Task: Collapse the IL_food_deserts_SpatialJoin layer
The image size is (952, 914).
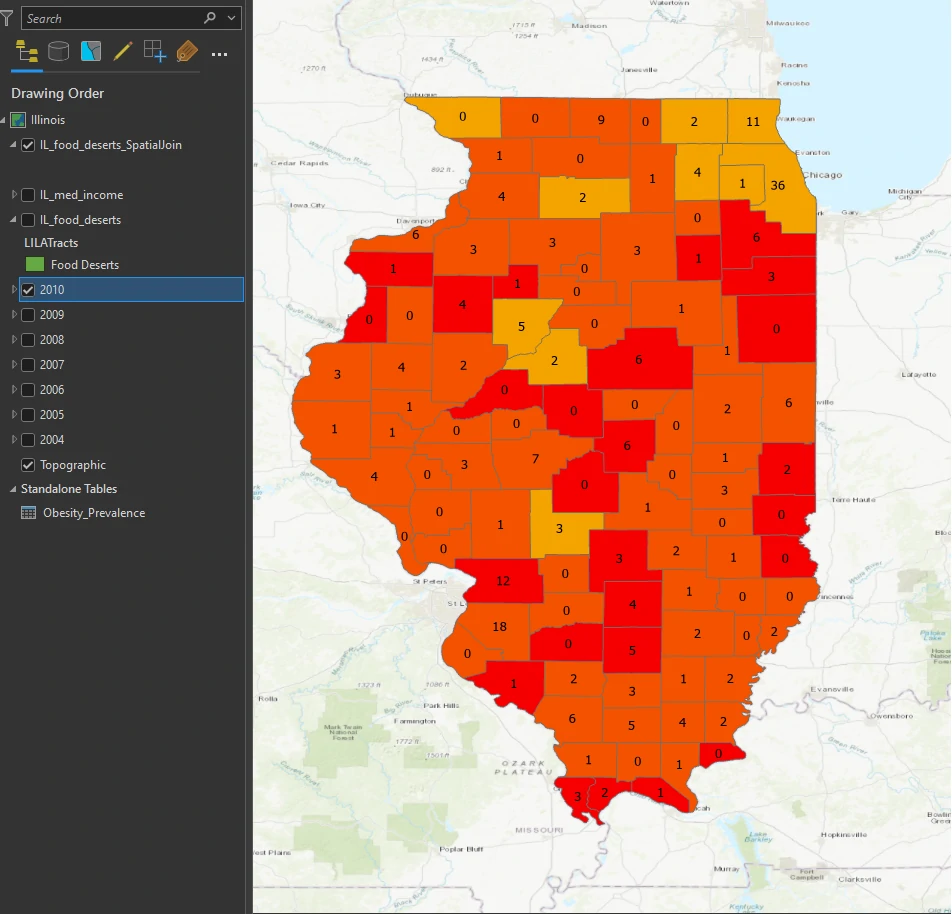Action: pos(13,145)
